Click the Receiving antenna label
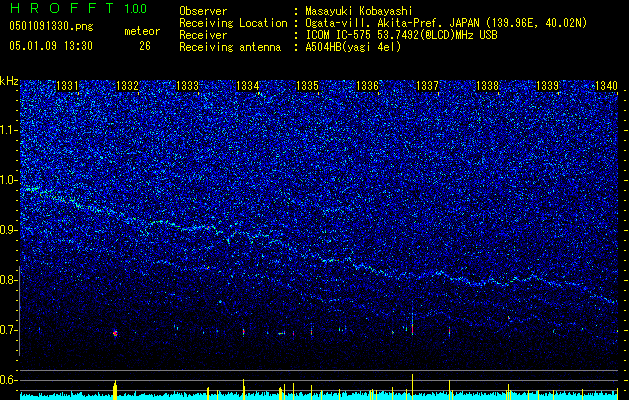This screenshot has height=400, width=629. (230, 47)
